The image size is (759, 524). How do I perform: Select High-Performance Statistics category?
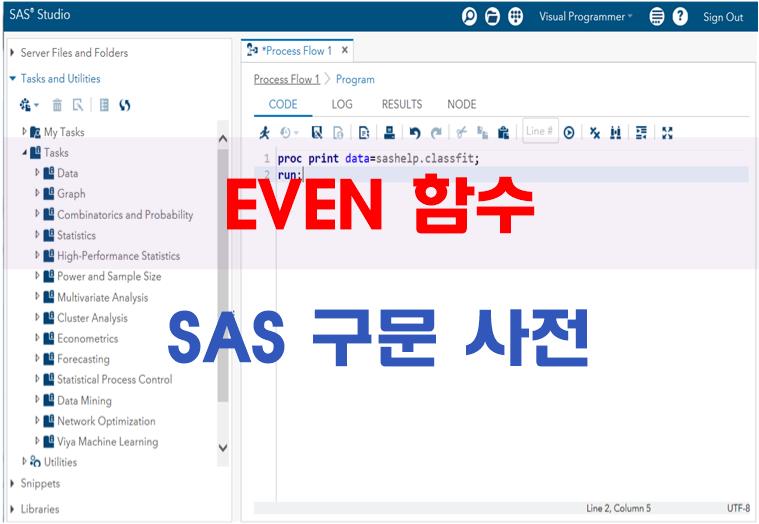(119, 255)
